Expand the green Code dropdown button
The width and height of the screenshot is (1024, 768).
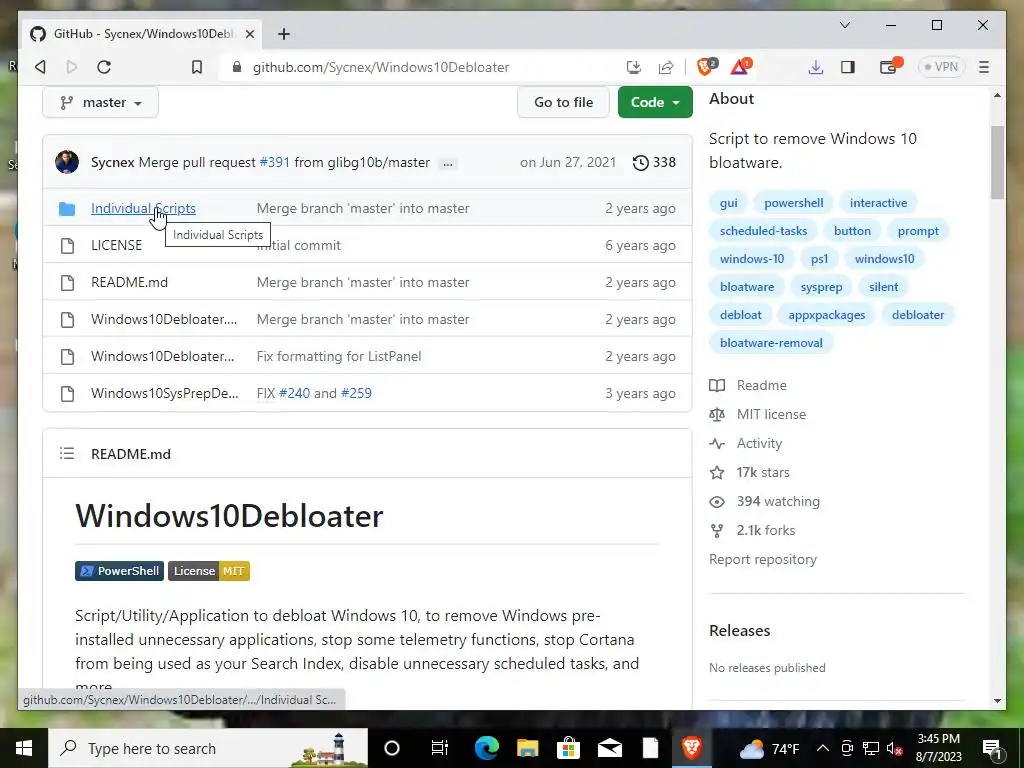655,103
